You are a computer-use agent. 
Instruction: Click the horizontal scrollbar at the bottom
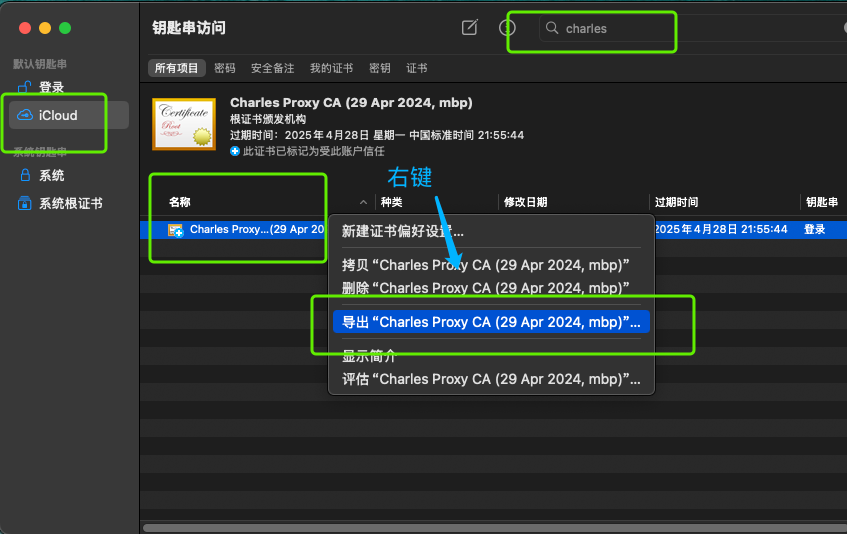click(x=494, y=528)
